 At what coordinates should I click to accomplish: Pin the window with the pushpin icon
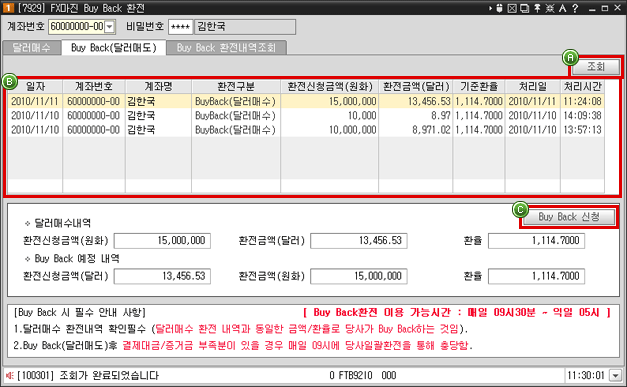pos(537,8)
